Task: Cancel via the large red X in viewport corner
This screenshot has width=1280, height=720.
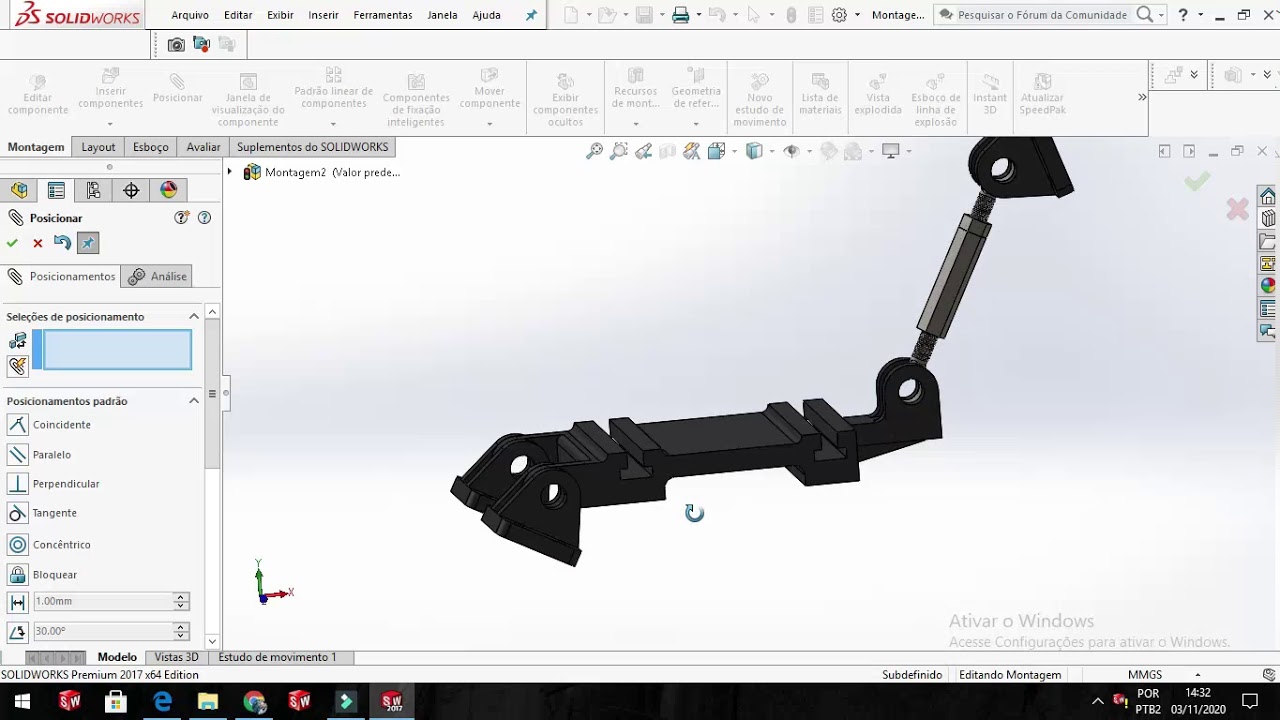Action: click(1237, 209)
